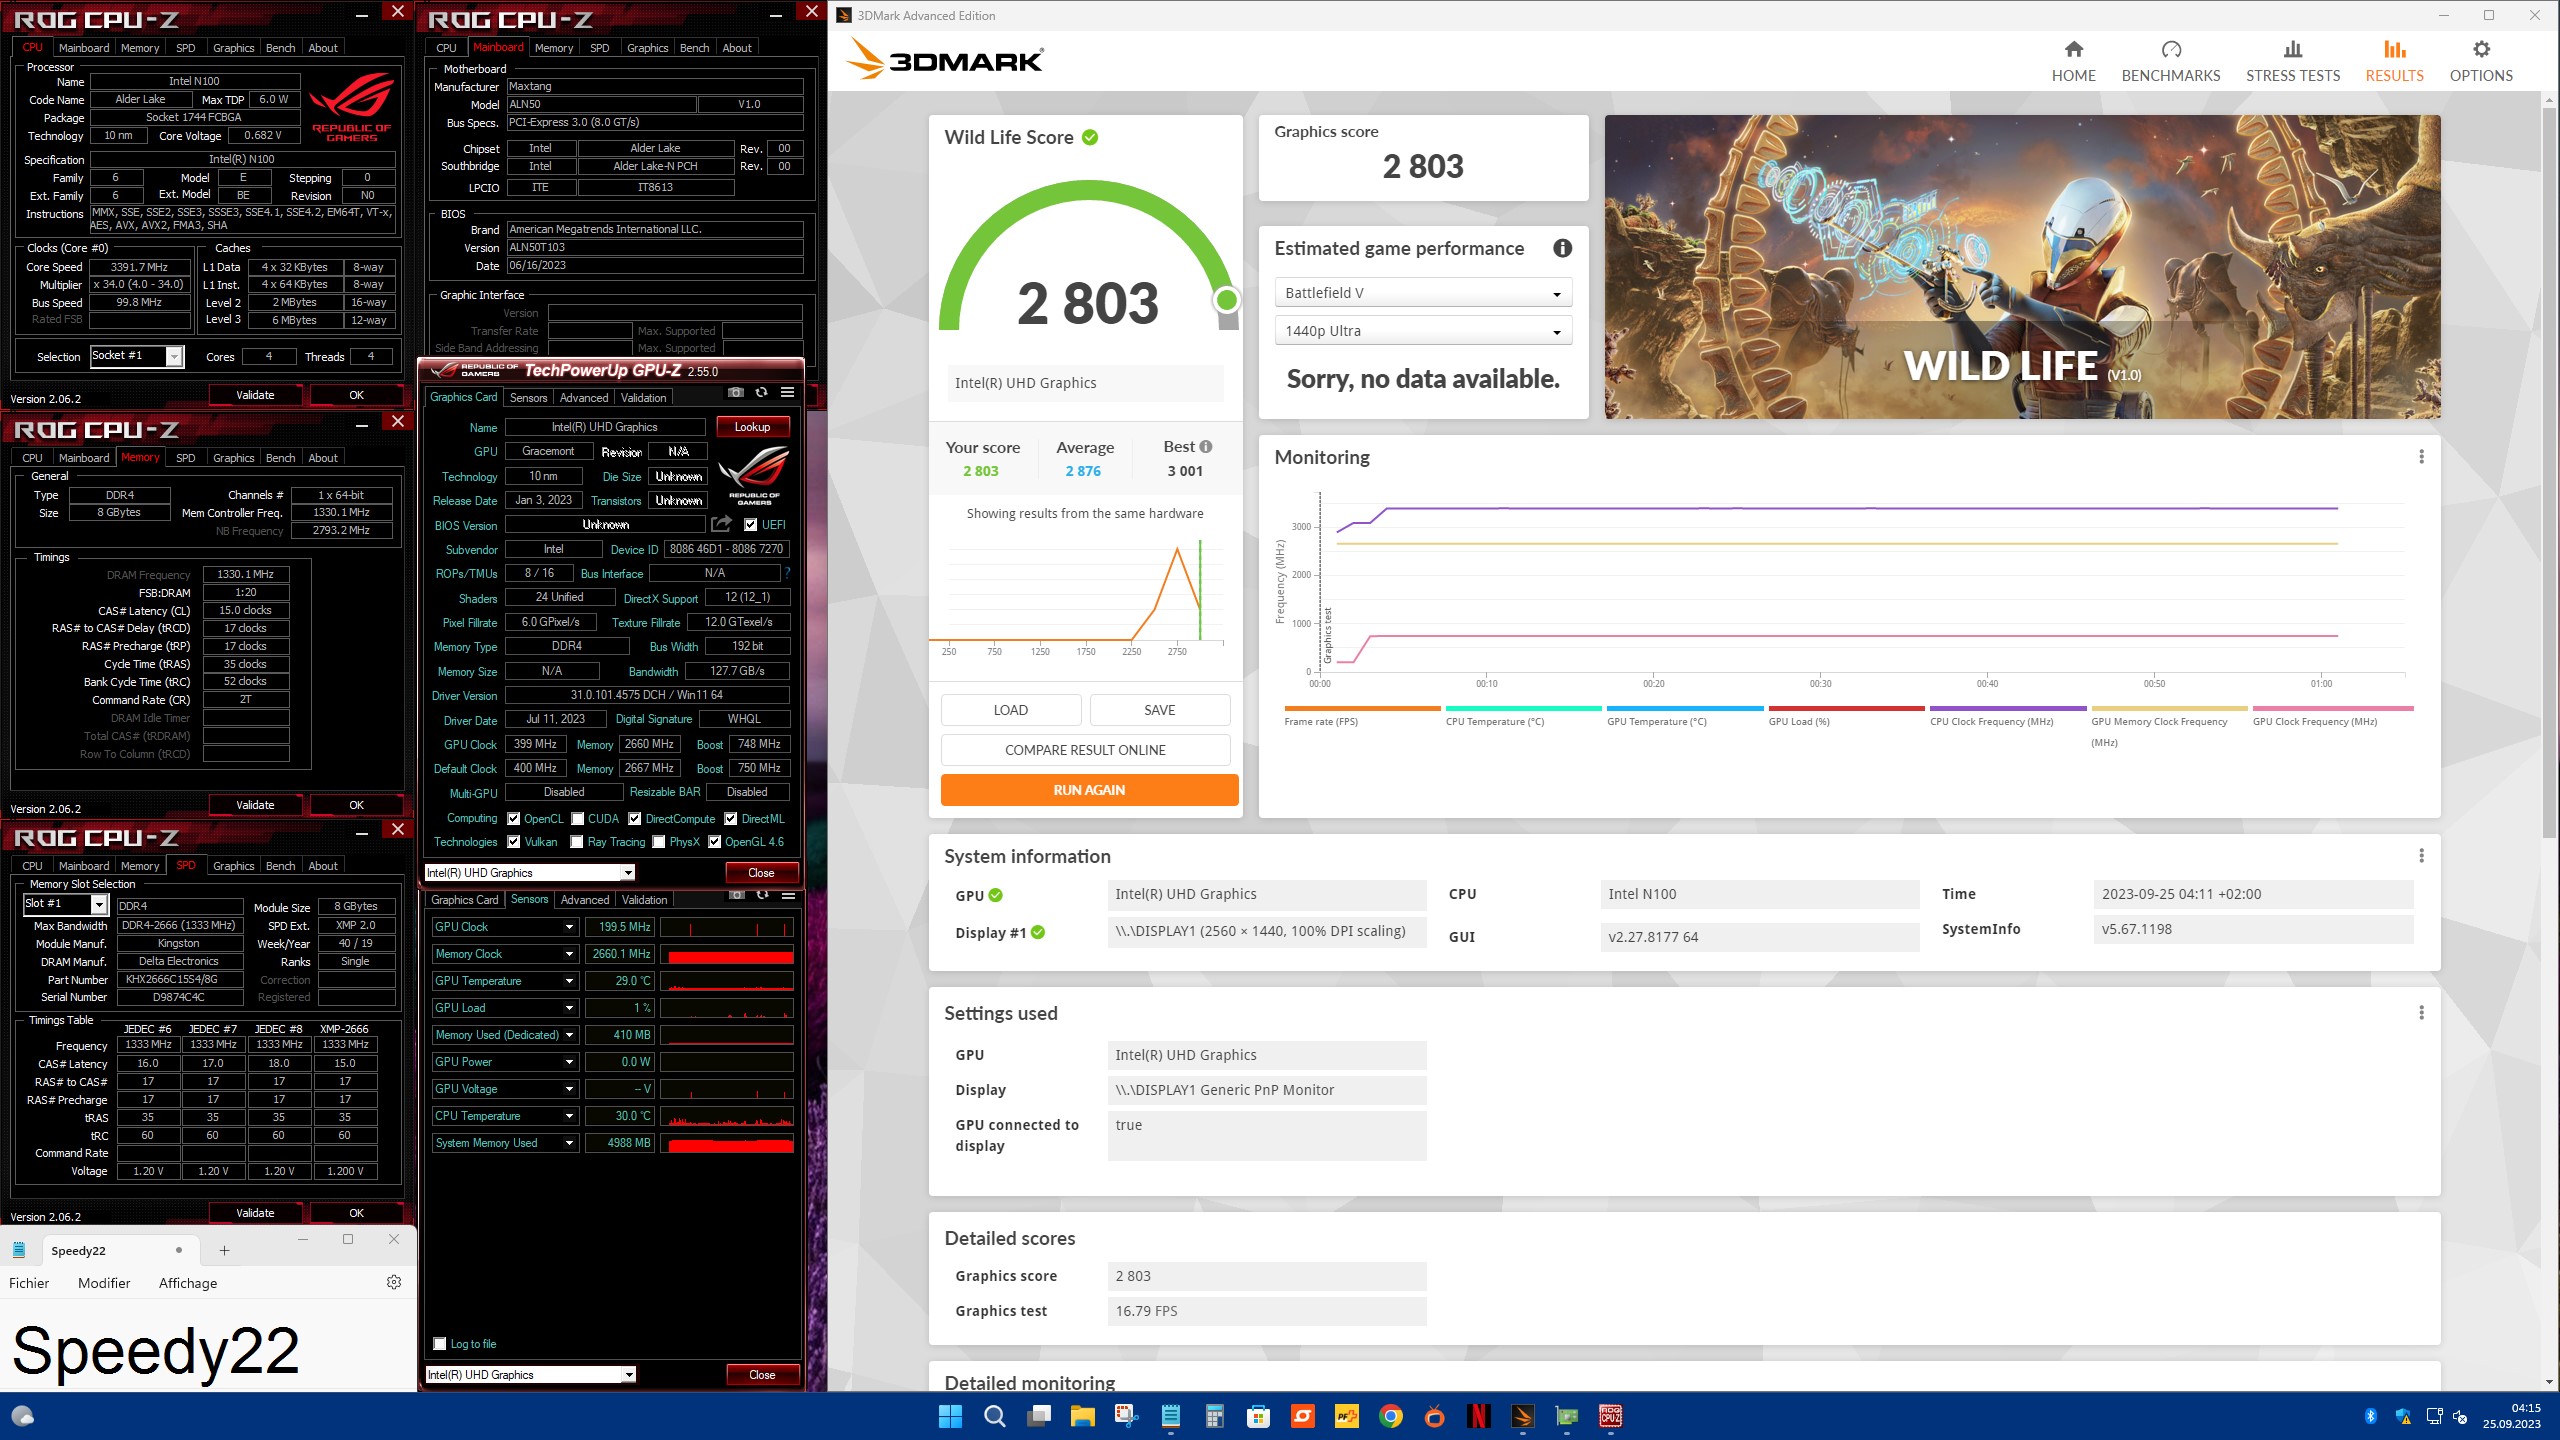Switch to the Validation tab in GPU-Z Sensors window
The image size is (2560, 1440).
(644, 900)
